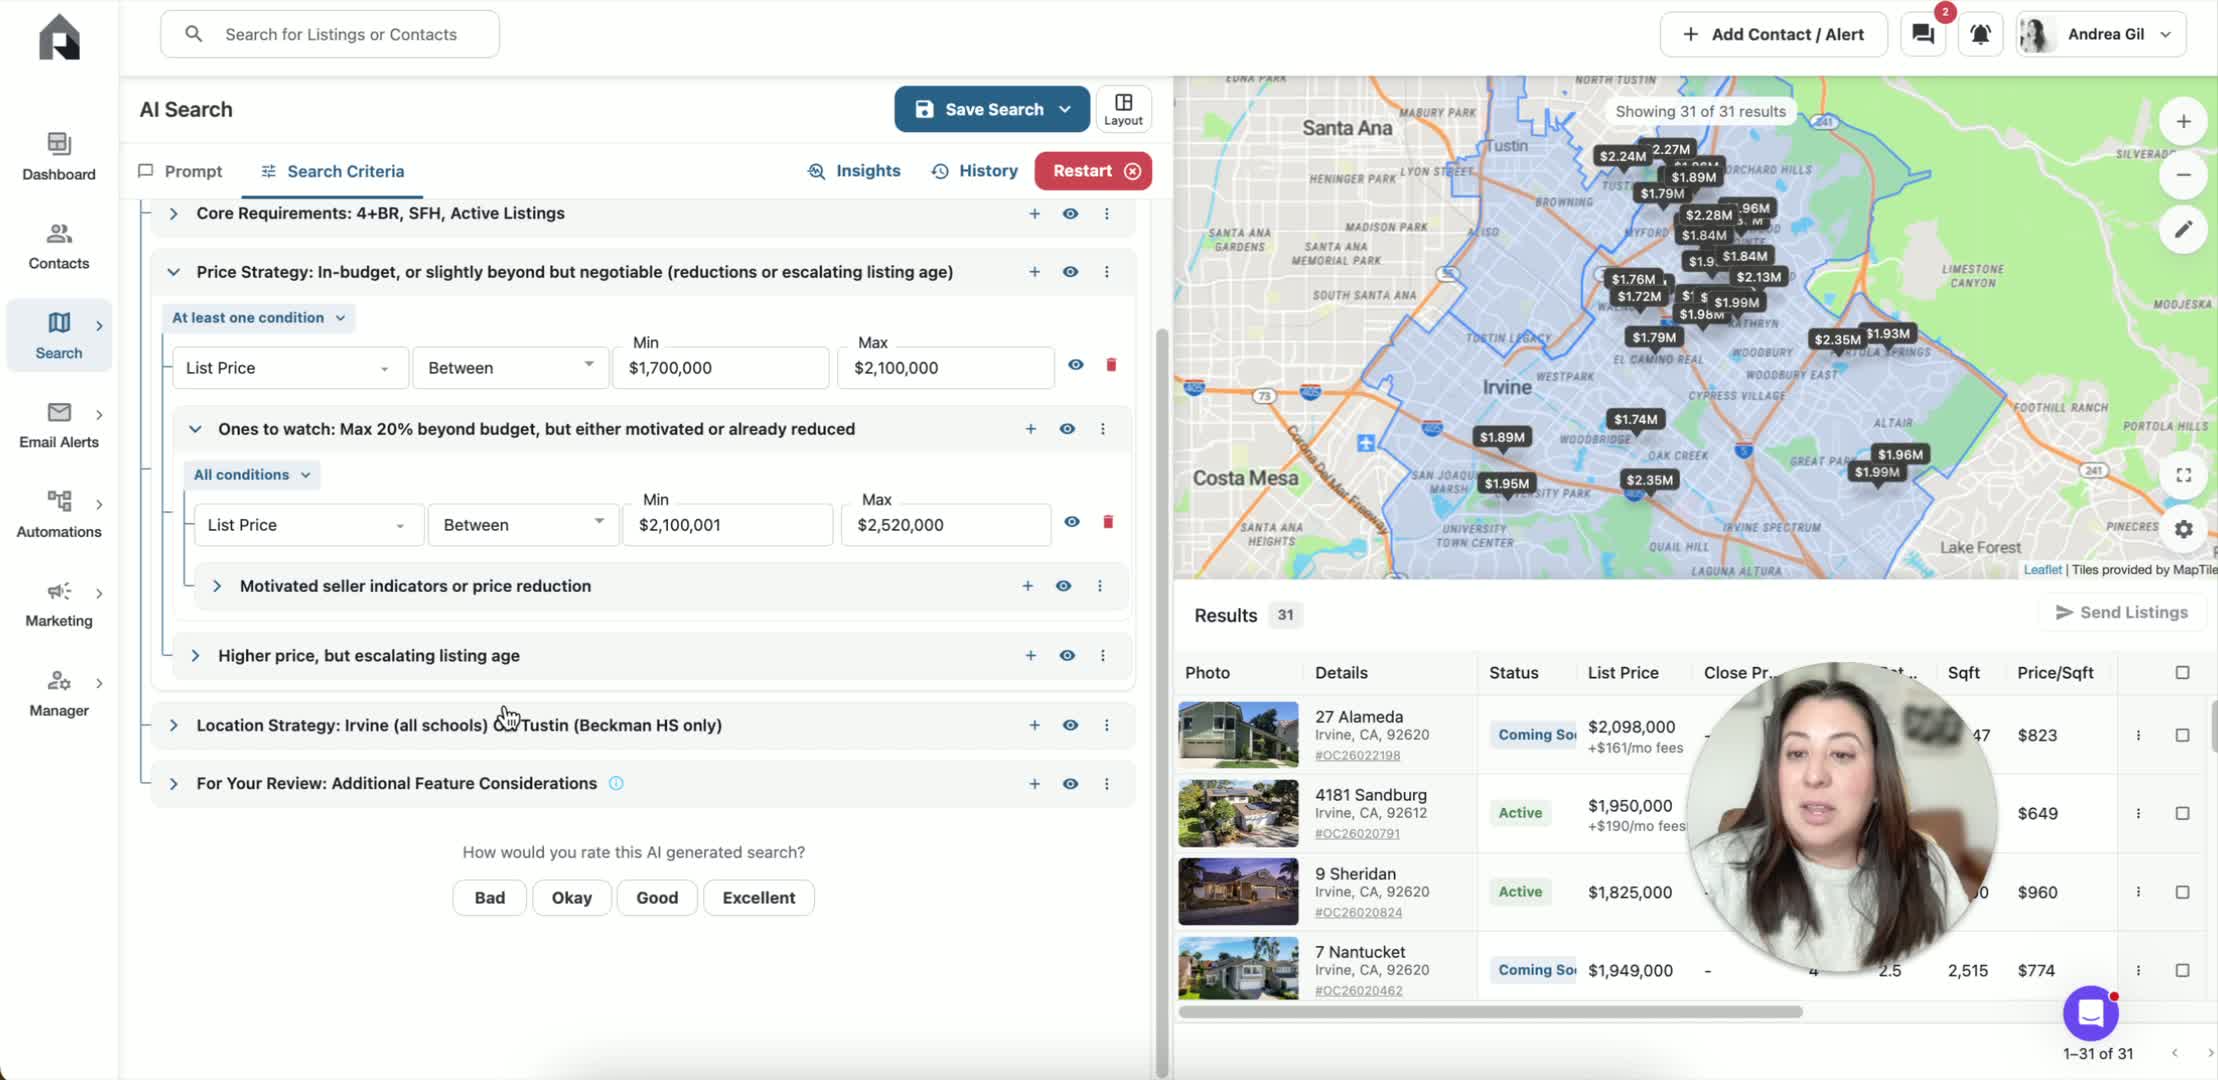
Task: Expand Location Strategy group
Action: [173, 725]
